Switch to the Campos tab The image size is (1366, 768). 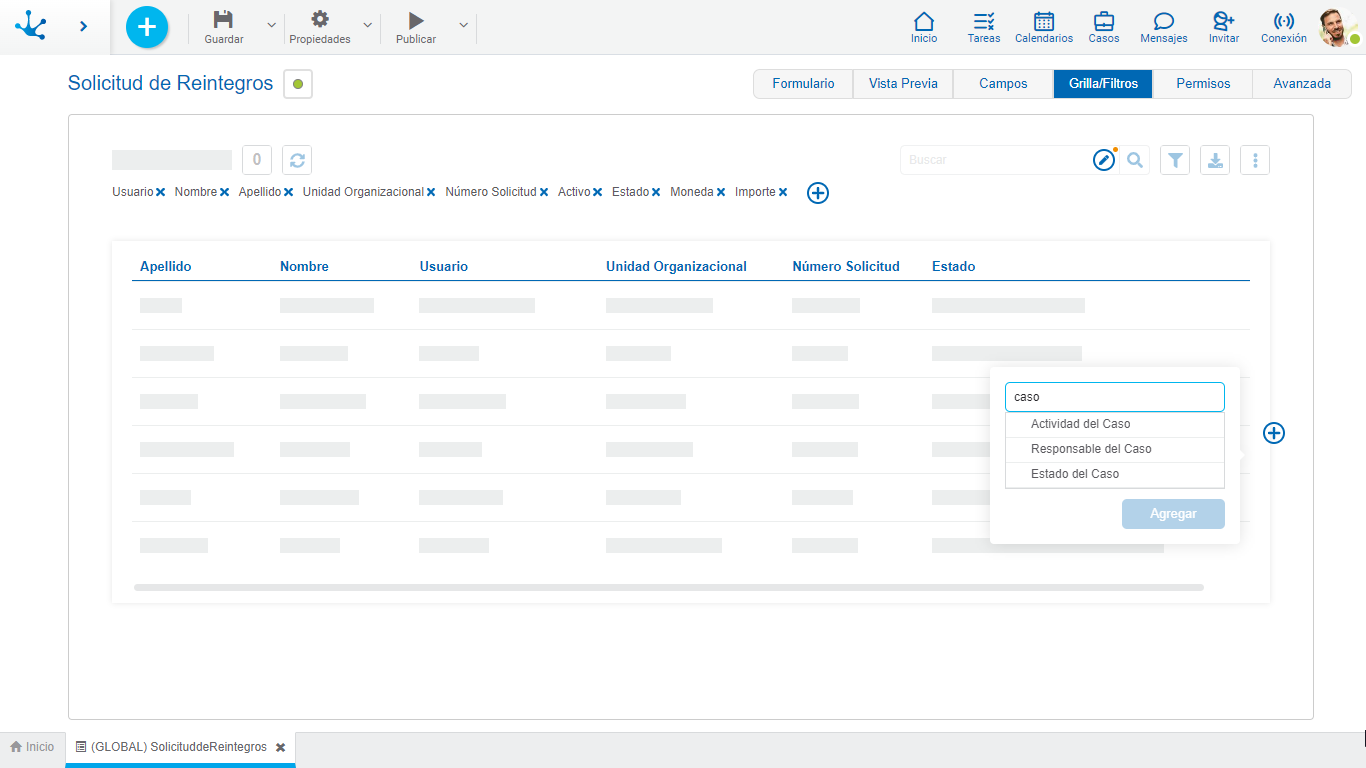(1003, 84)
